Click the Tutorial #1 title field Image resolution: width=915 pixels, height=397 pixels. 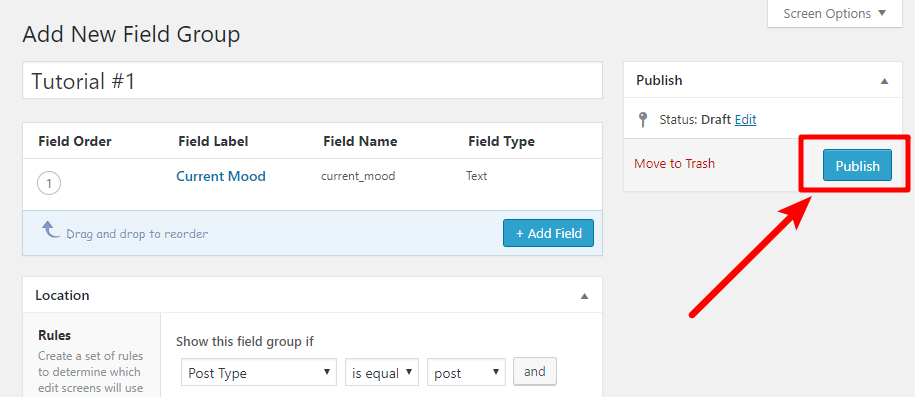pyautogui.click(x=312, y=81)
